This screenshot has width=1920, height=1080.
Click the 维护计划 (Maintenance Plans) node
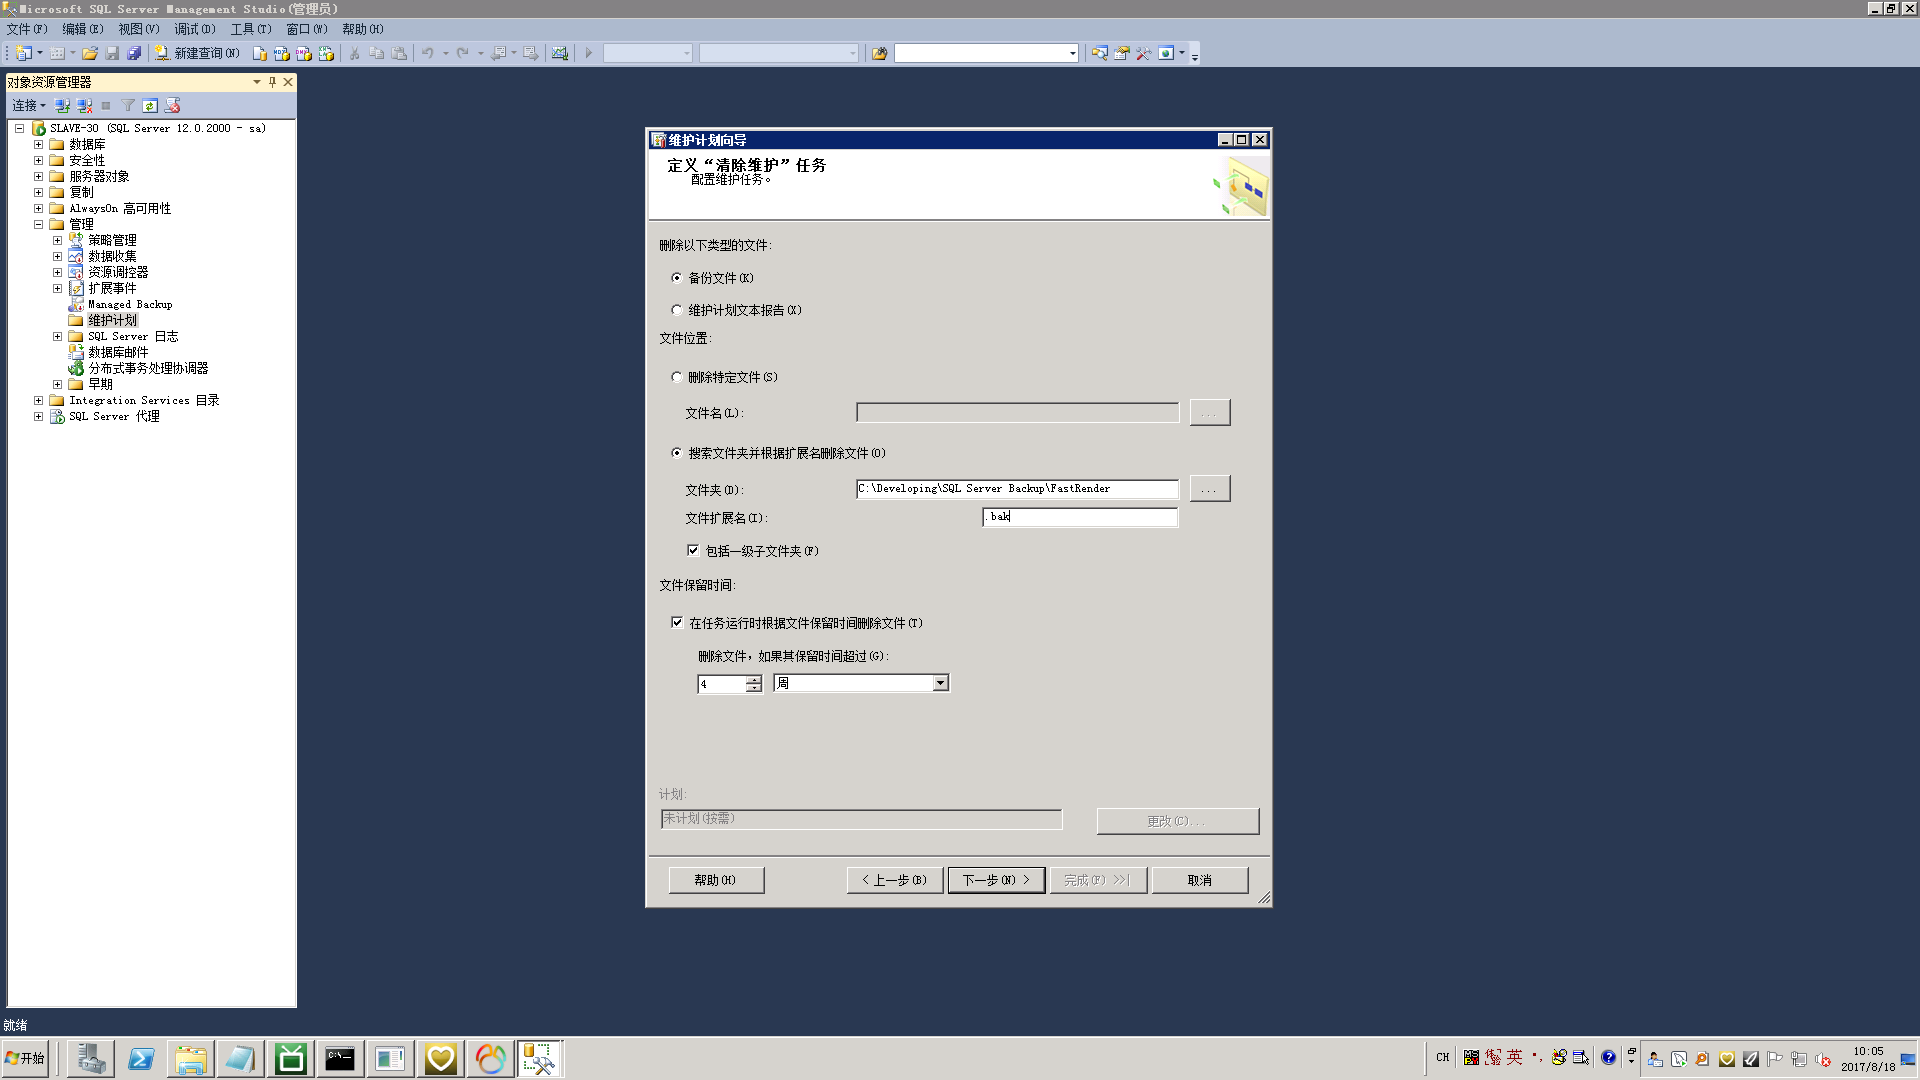(x=113, y=320)
